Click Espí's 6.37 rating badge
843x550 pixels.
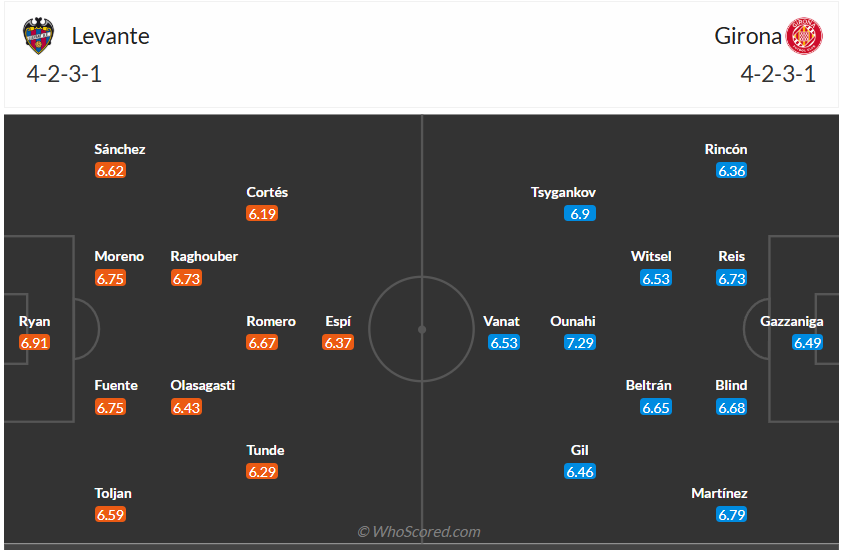pyautogui.click(x=338, y=343)
